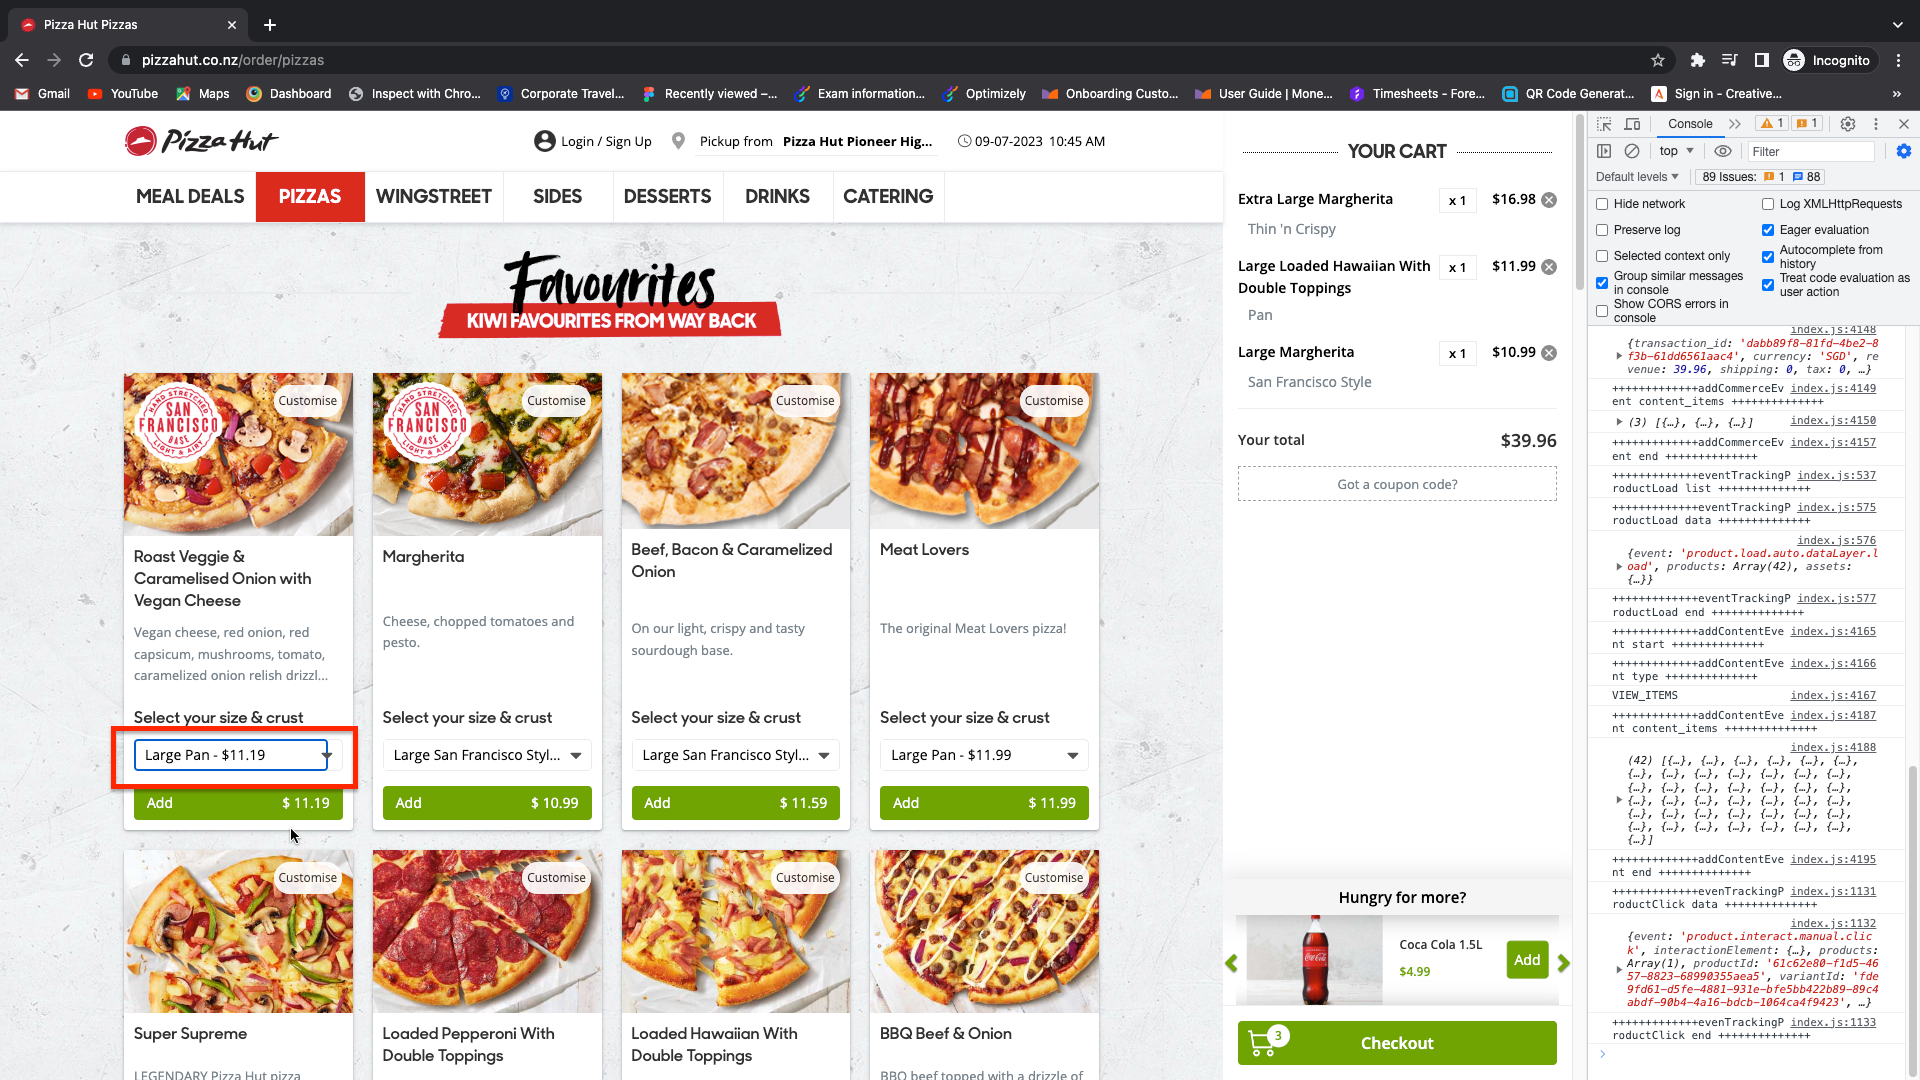
Task: Bookmark this page with the star icon
Action: pos(1658,60)
